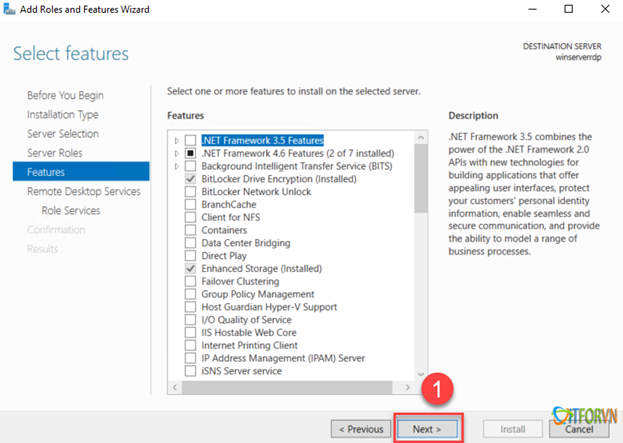Toggle IIS Hostable Web Core checkbox
623x443 pixels.
(x=190, y=333)
